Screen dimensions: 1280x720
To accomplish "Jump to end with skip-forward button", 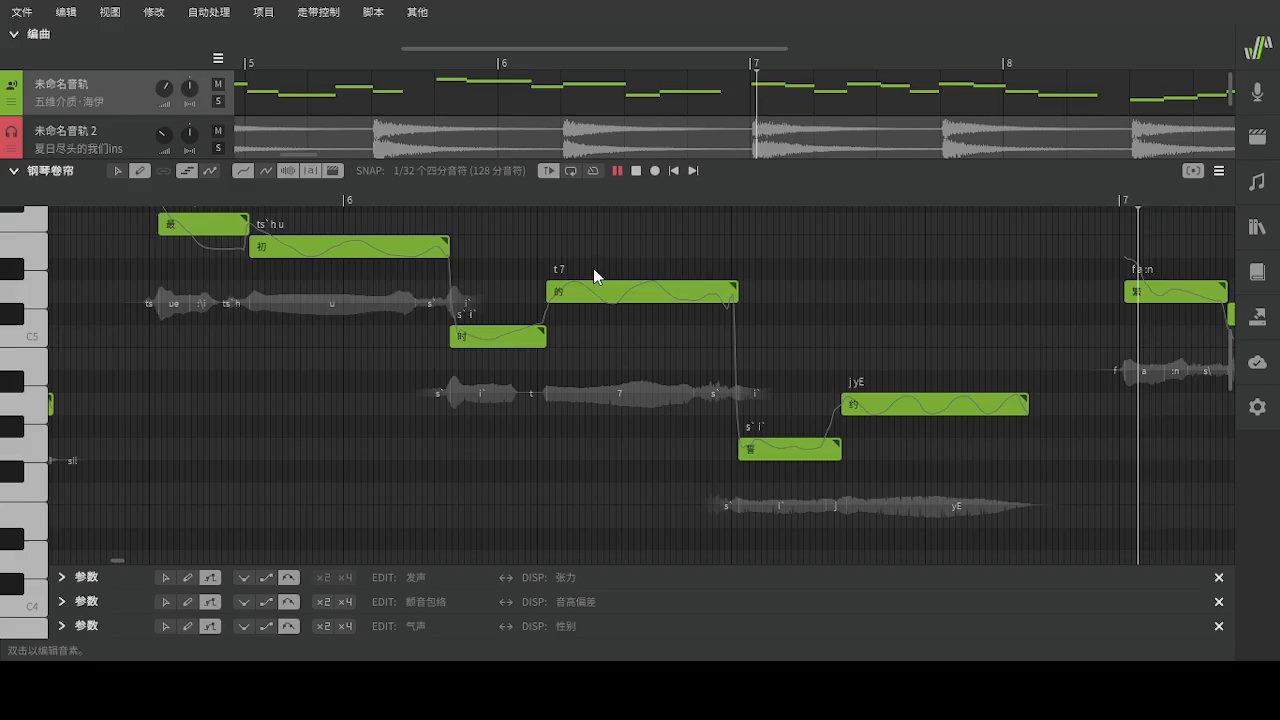I will click(693, 171).
